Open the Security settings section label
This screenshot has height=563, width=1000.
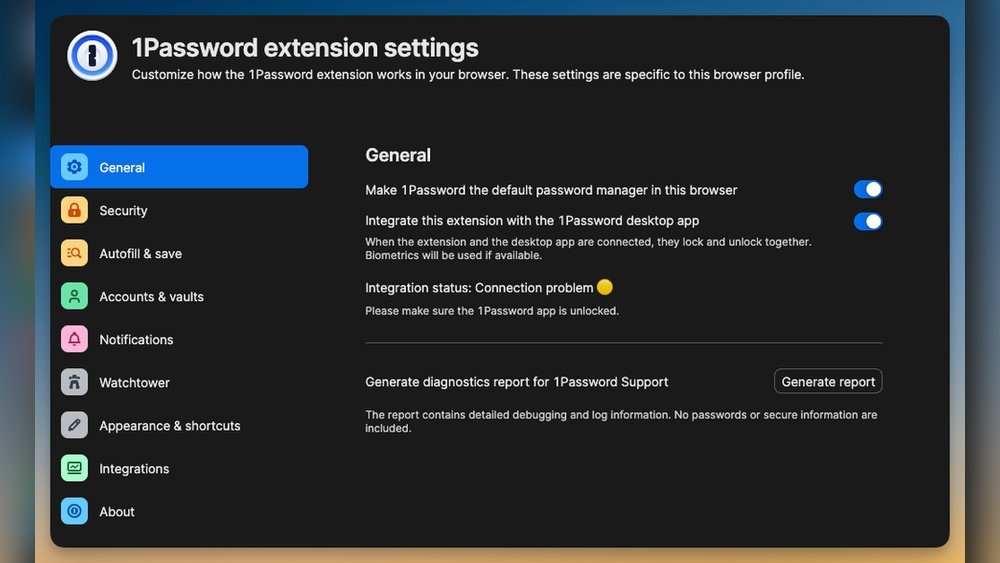pos(123,210)
